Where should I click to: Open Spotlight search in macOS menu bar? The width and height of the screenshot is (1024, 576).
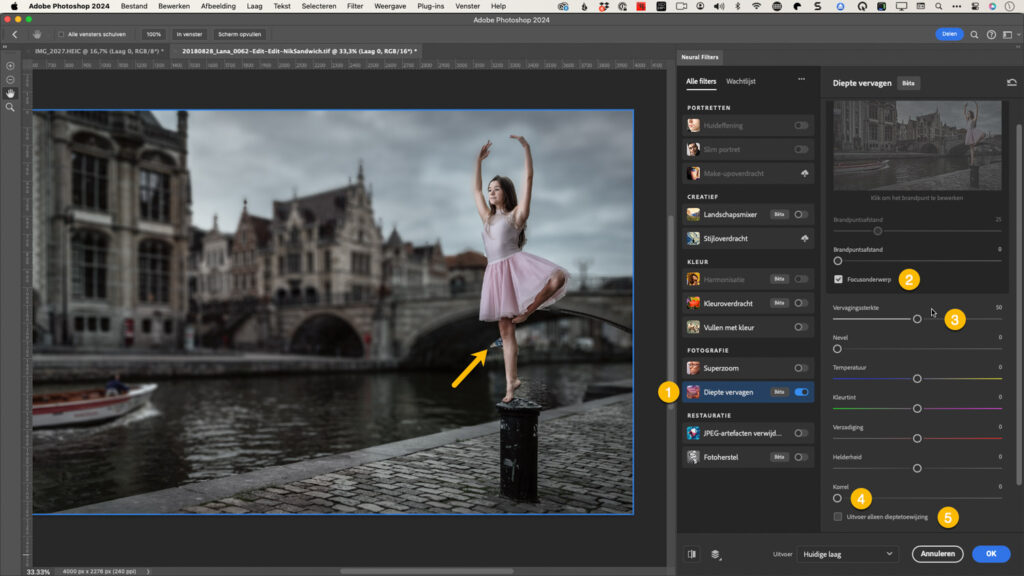click(x=938, y=6)
